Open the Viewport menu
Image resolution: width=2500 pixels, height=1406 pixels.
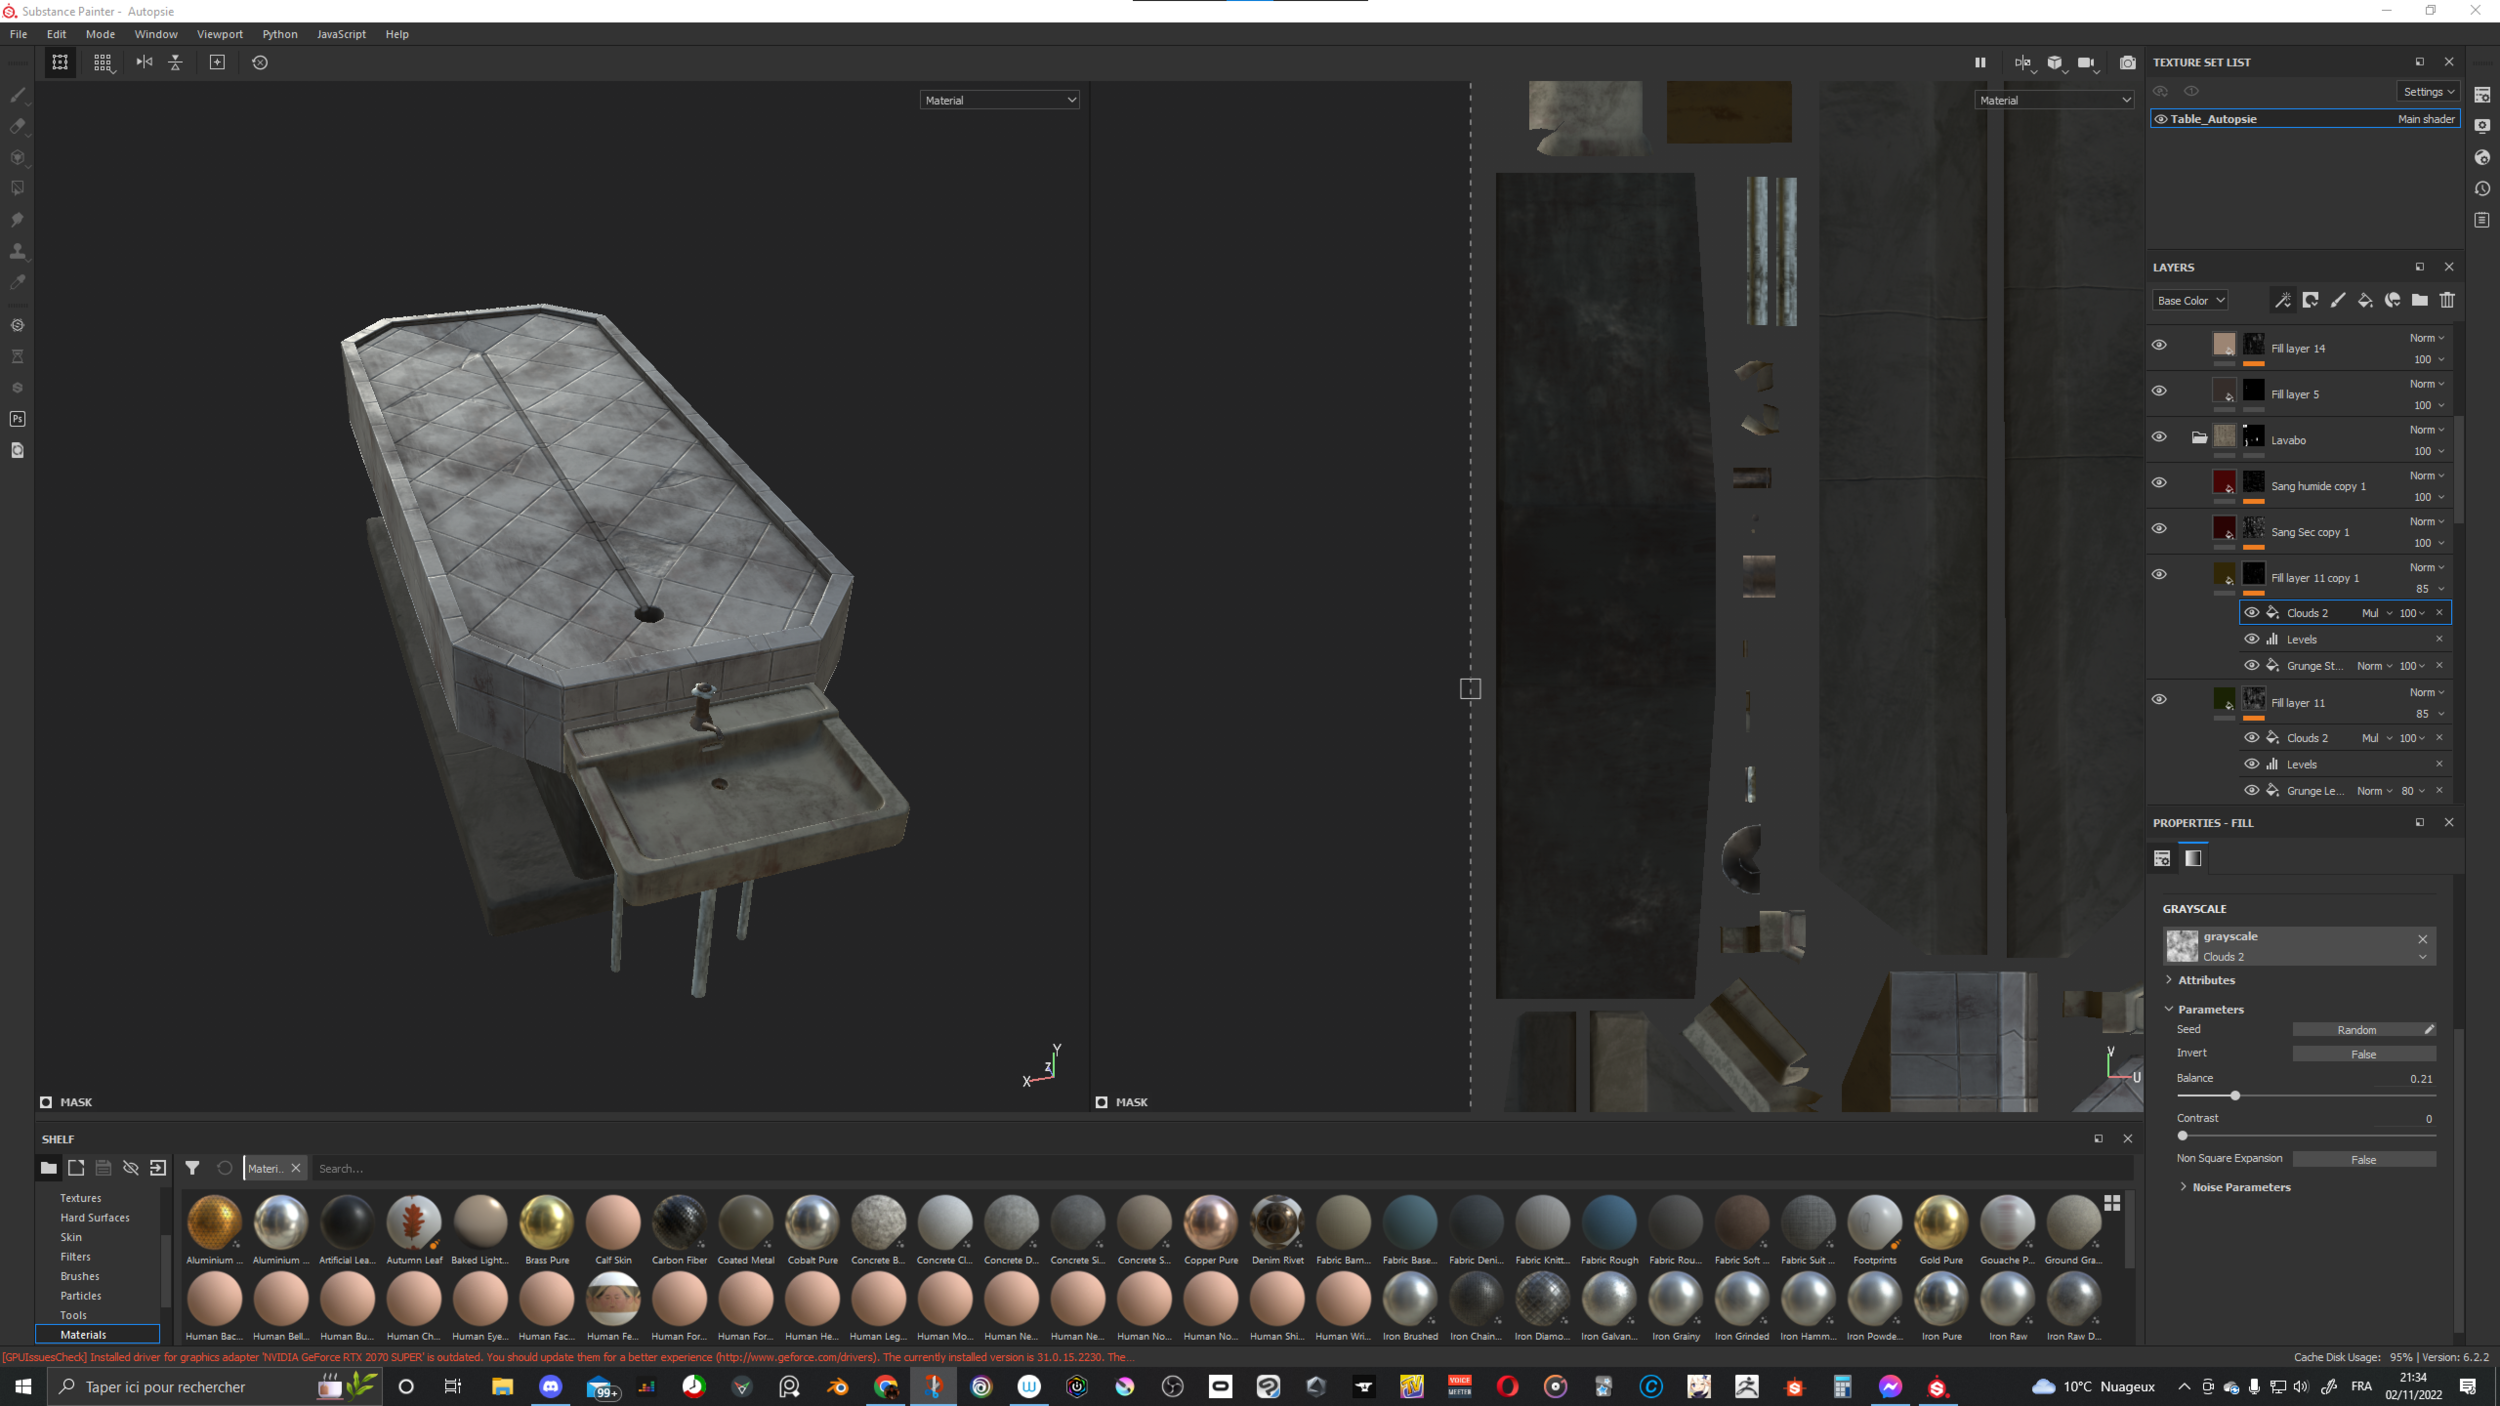219,34
